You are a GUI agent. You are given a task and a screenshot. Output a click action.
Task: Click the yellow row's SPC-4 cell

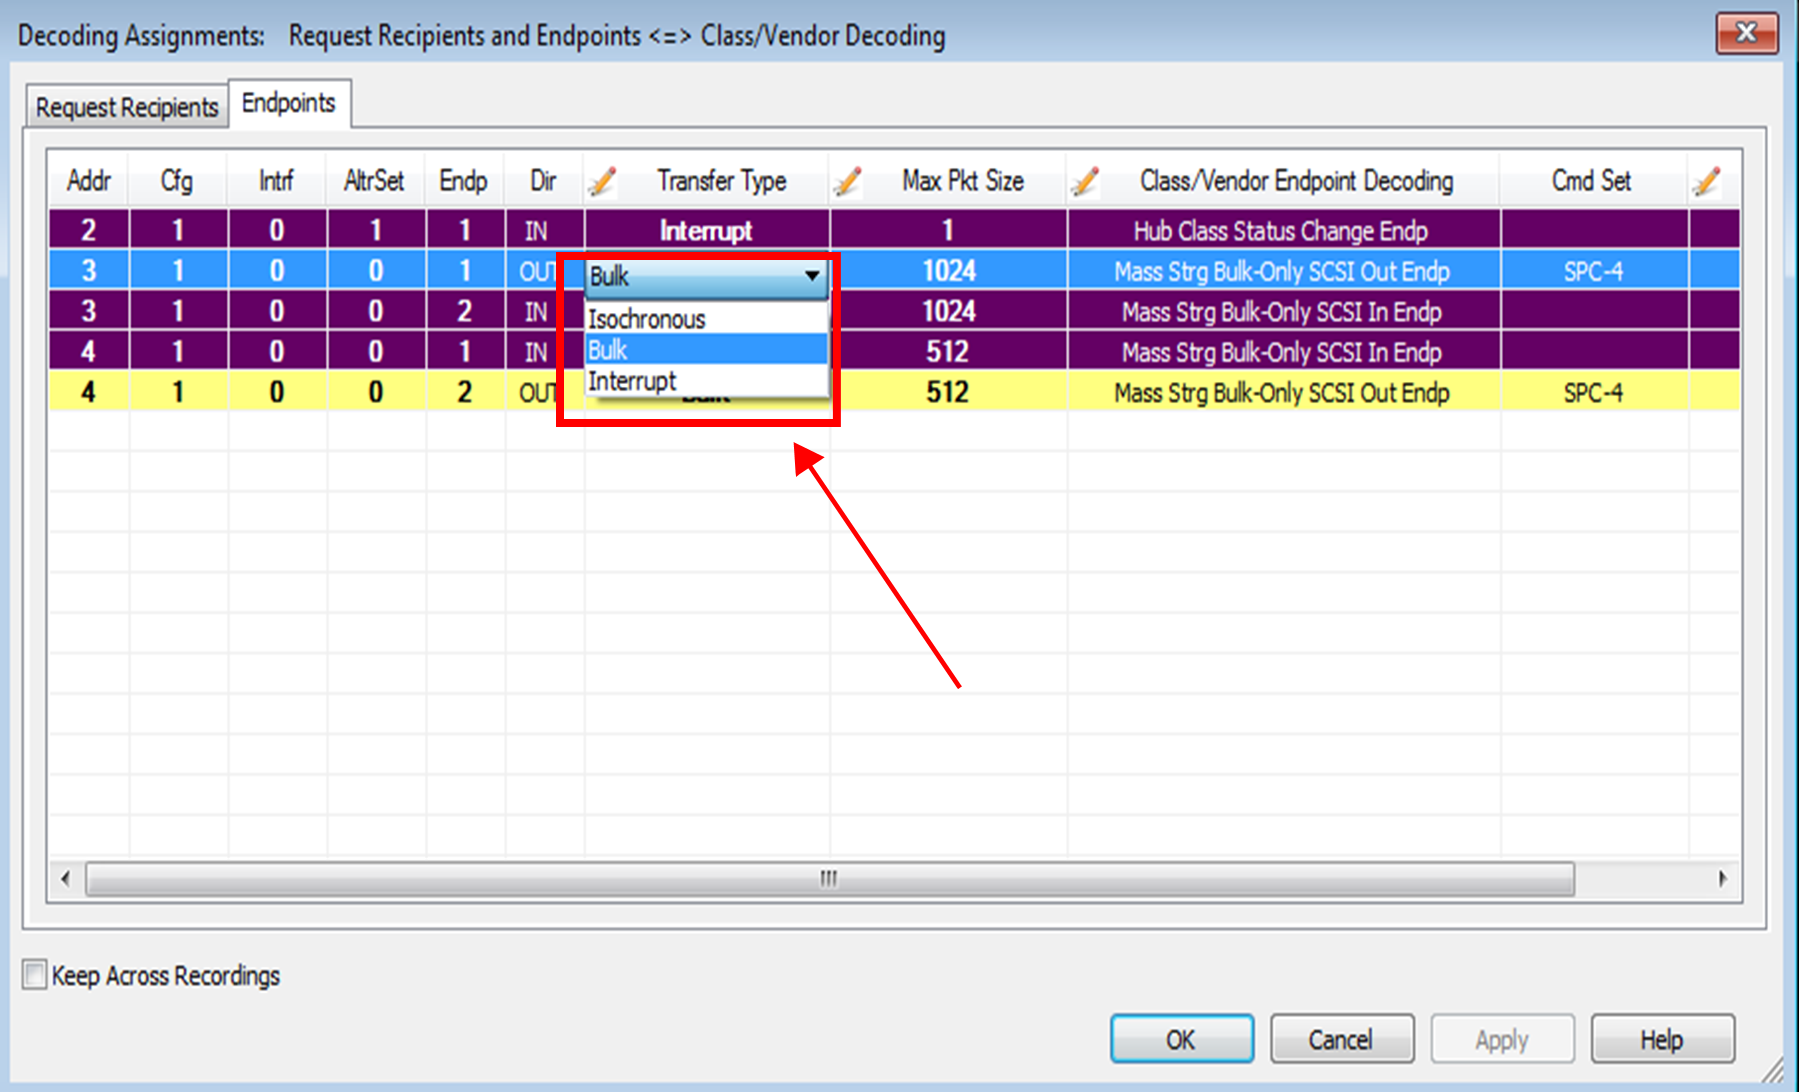click(1594, 392)
